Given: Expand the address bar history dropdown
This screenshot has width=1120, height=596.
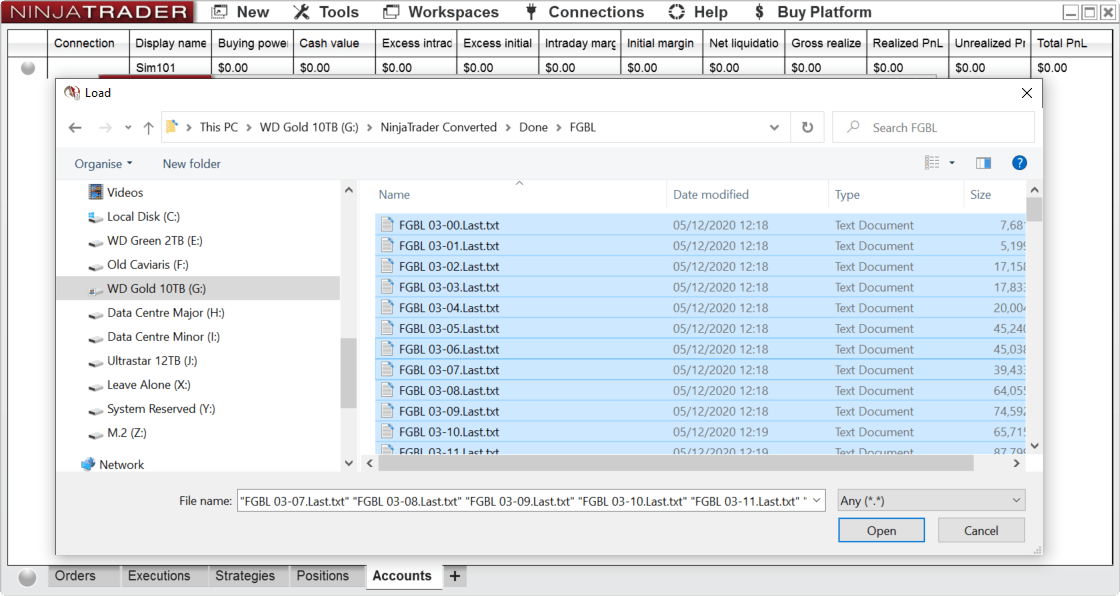Looking at the screenshot, I should (x=774, y=127).
